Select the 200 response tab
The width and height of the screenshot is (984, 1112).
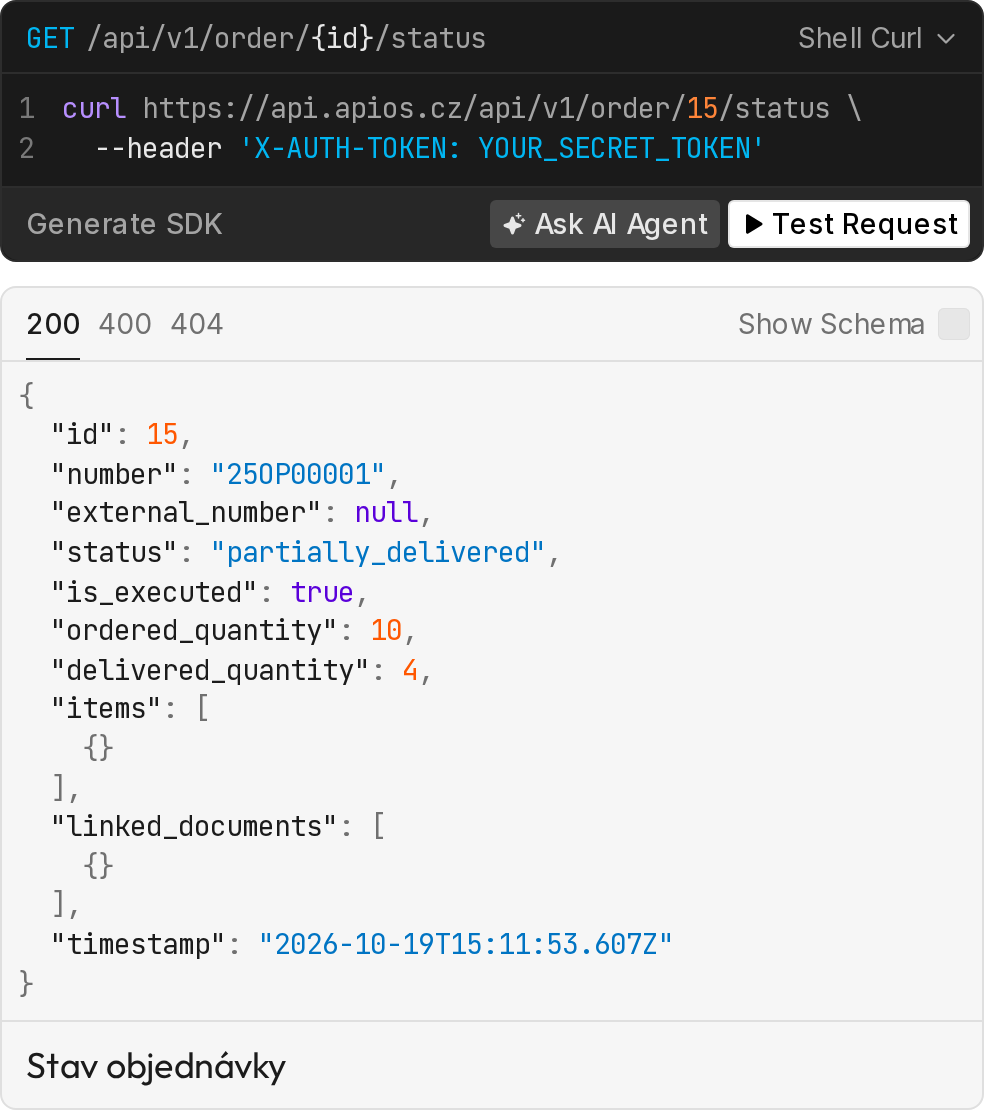[53, 324]
